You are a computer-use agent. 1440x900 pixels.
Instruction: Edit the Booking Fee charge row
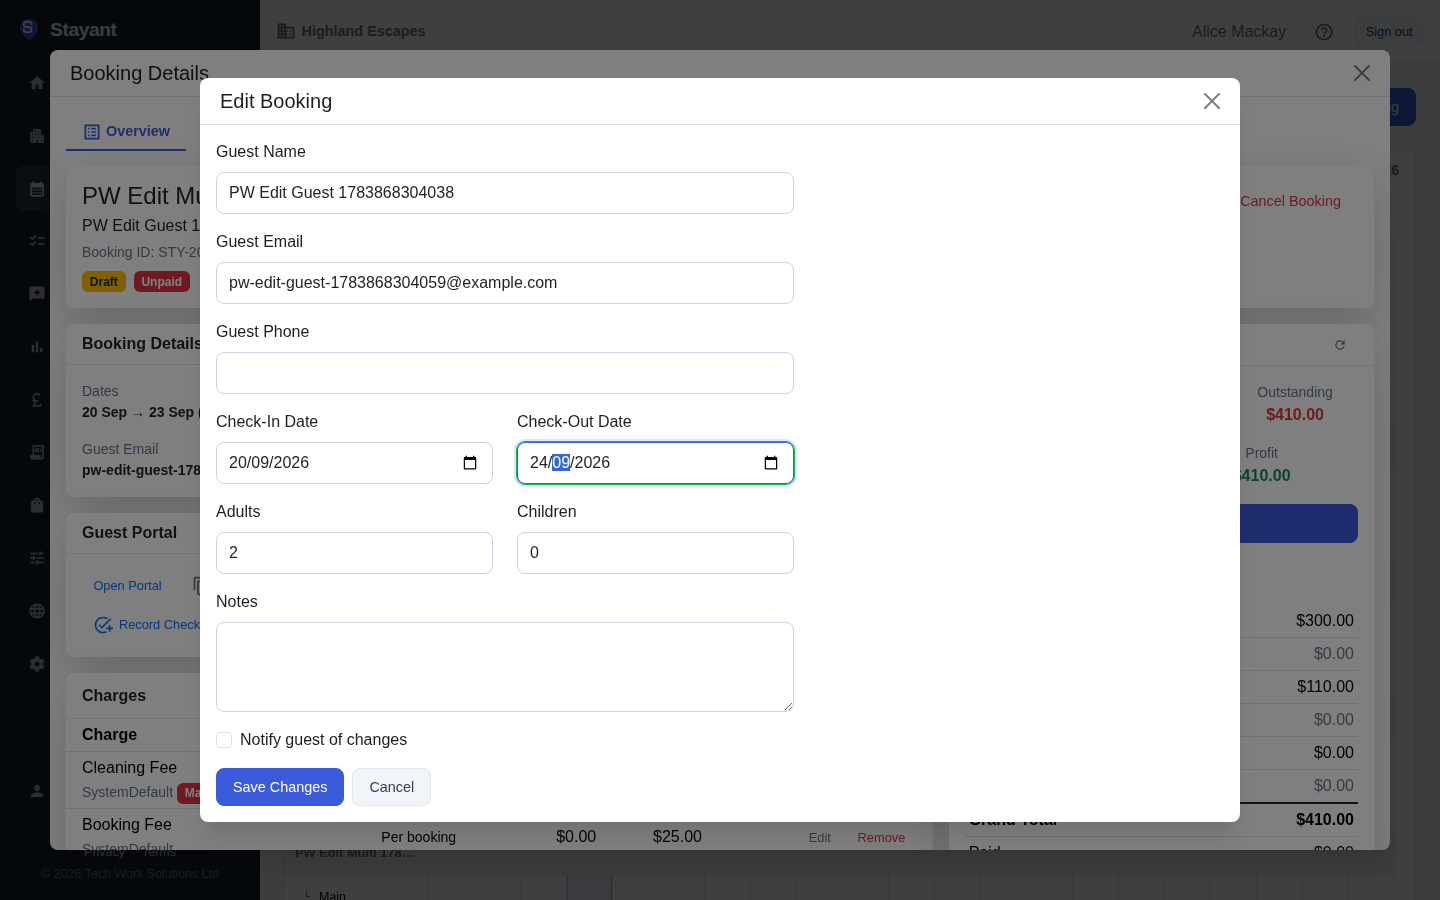[x=820, y=838]
